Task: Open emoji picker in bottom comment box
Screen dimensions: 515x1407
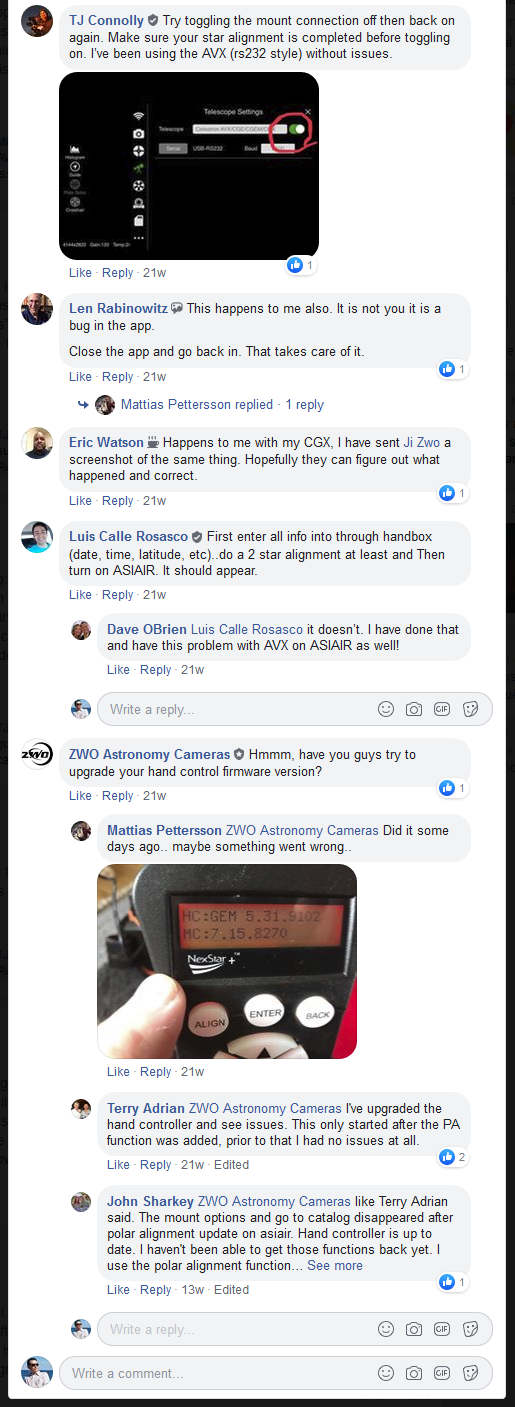Action: coord(386,1373)
